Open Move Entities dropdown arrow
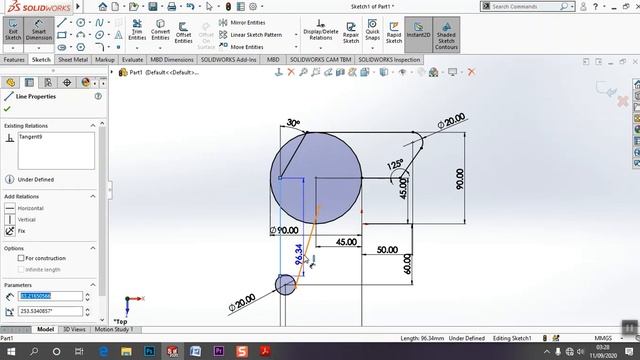640x360 pixels. [296, 47]
